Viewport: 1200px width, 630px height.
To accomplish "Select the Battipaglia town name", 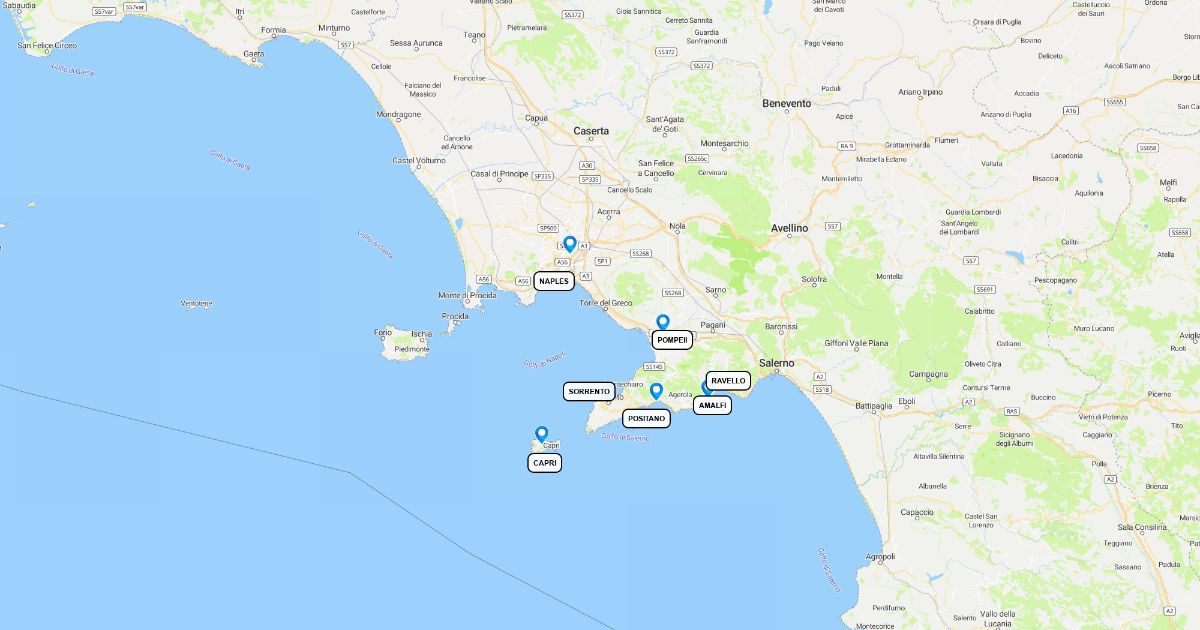I will pyautogui.click(x=876, y=406).
